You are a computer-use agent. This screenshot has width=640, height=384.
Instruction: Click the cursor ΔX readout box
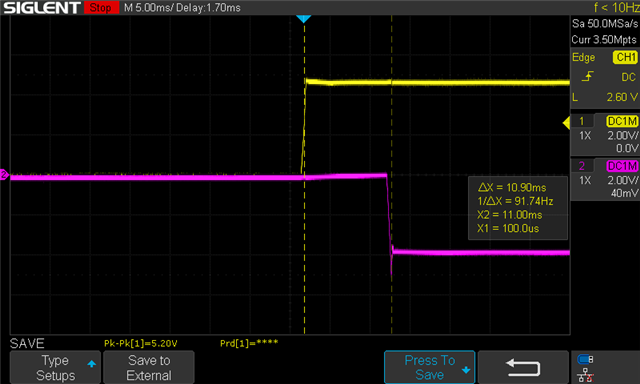click(x=518, y=208)
